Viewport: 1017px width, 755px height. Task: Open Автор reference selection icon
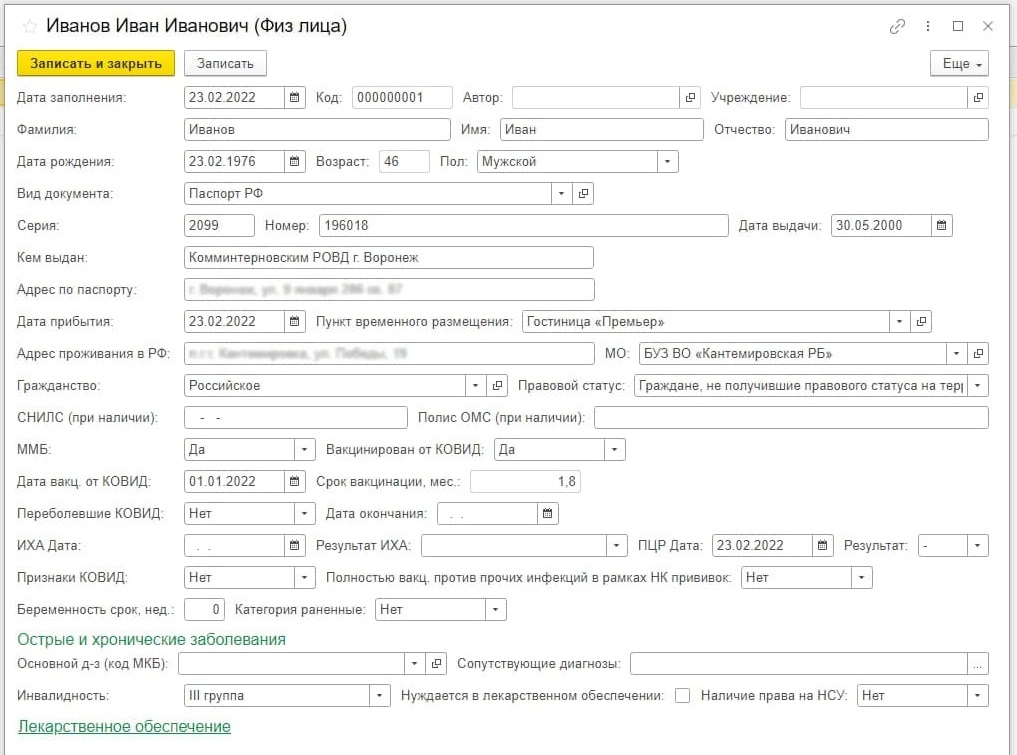coord(690,97)
